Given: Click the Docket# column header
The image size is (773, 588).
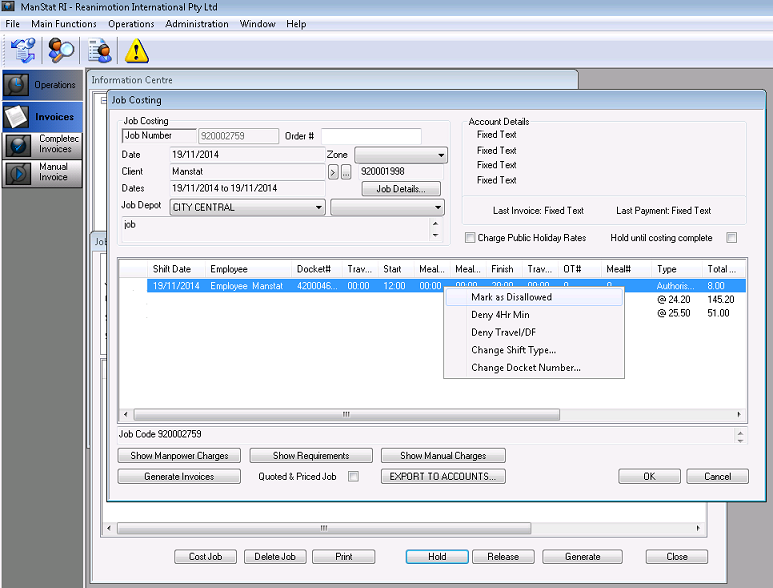Looking at the screenshot, I should pos(317,269).
